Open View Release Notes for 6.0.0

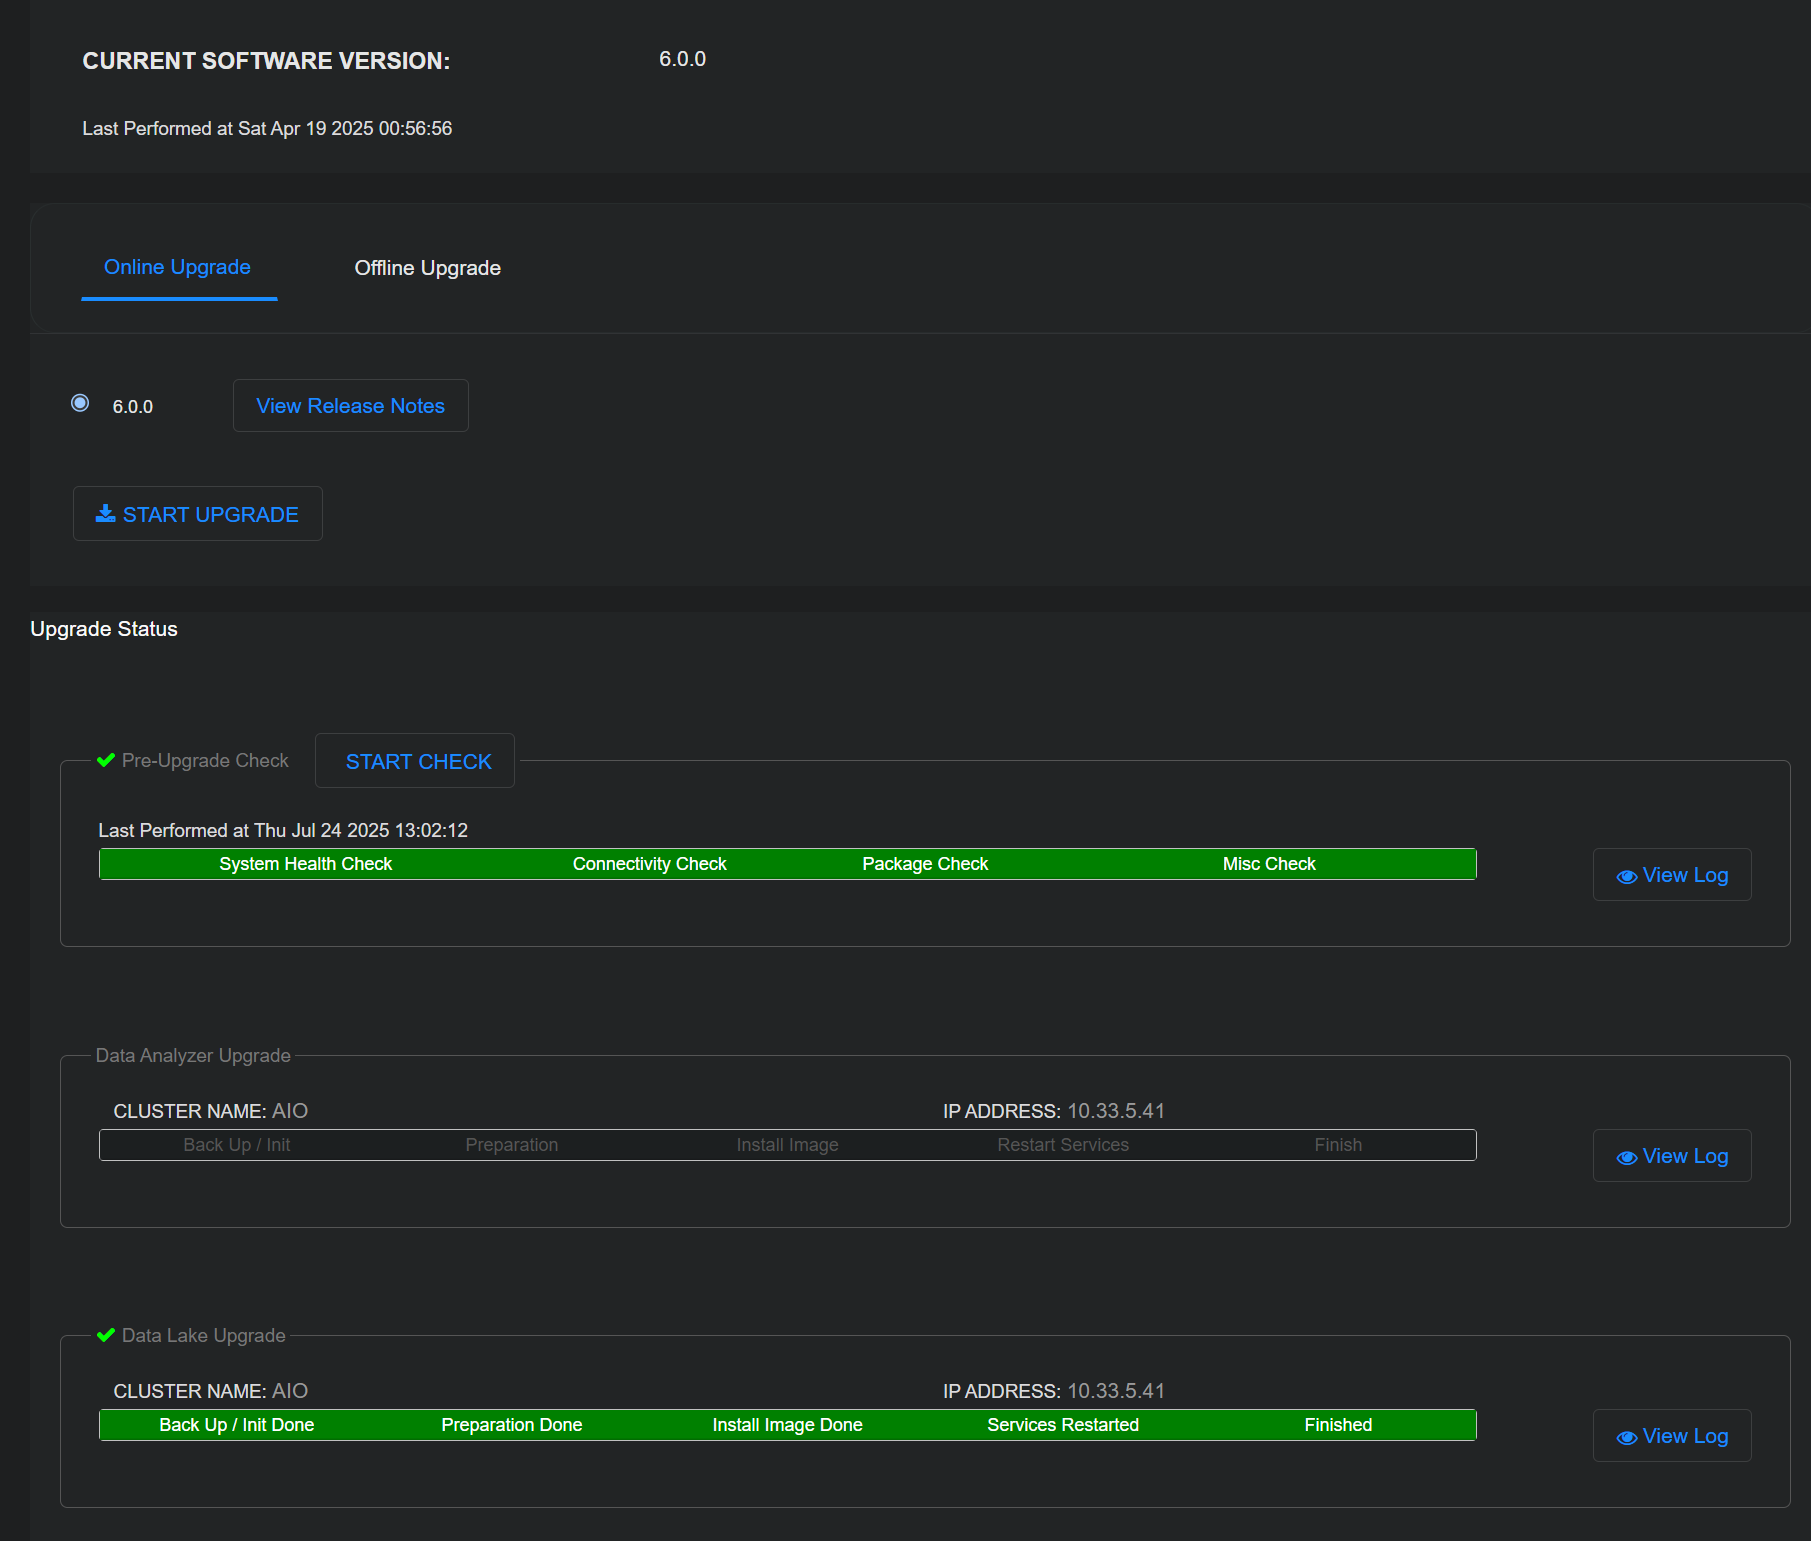coord(350,406)
